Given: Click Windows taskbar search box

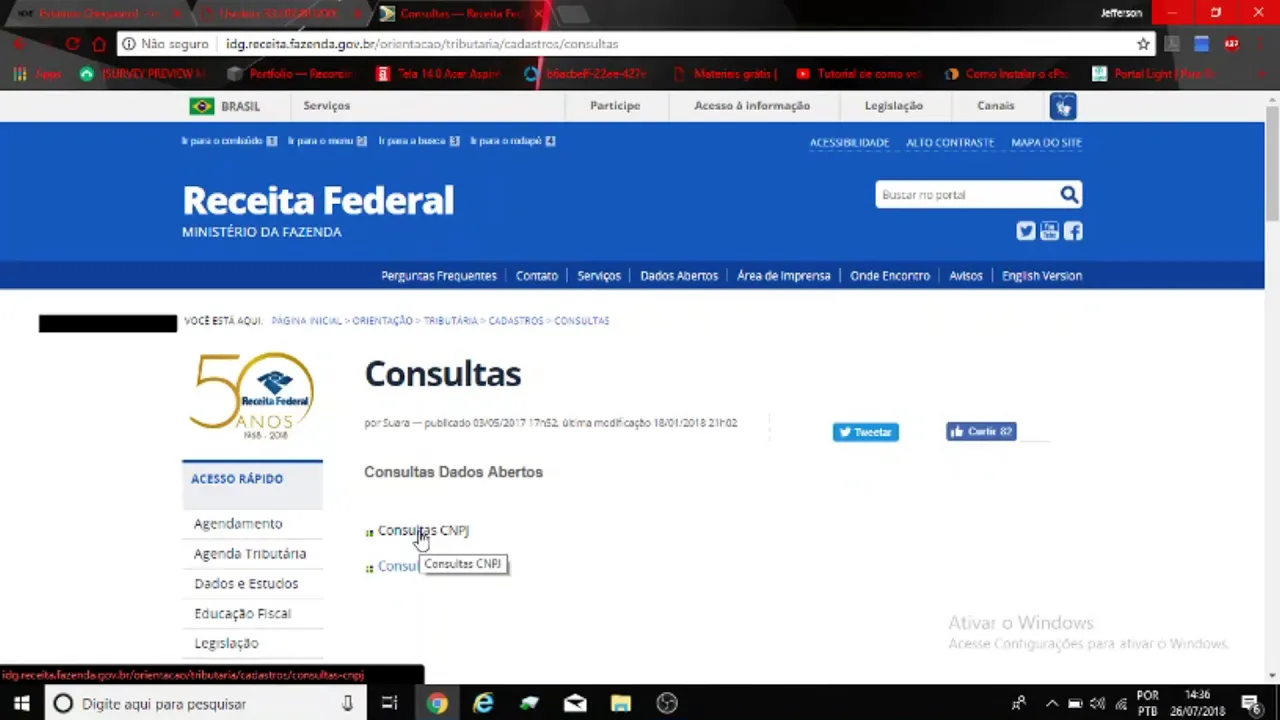Looking at the screenshot, I should coord(205,704).
